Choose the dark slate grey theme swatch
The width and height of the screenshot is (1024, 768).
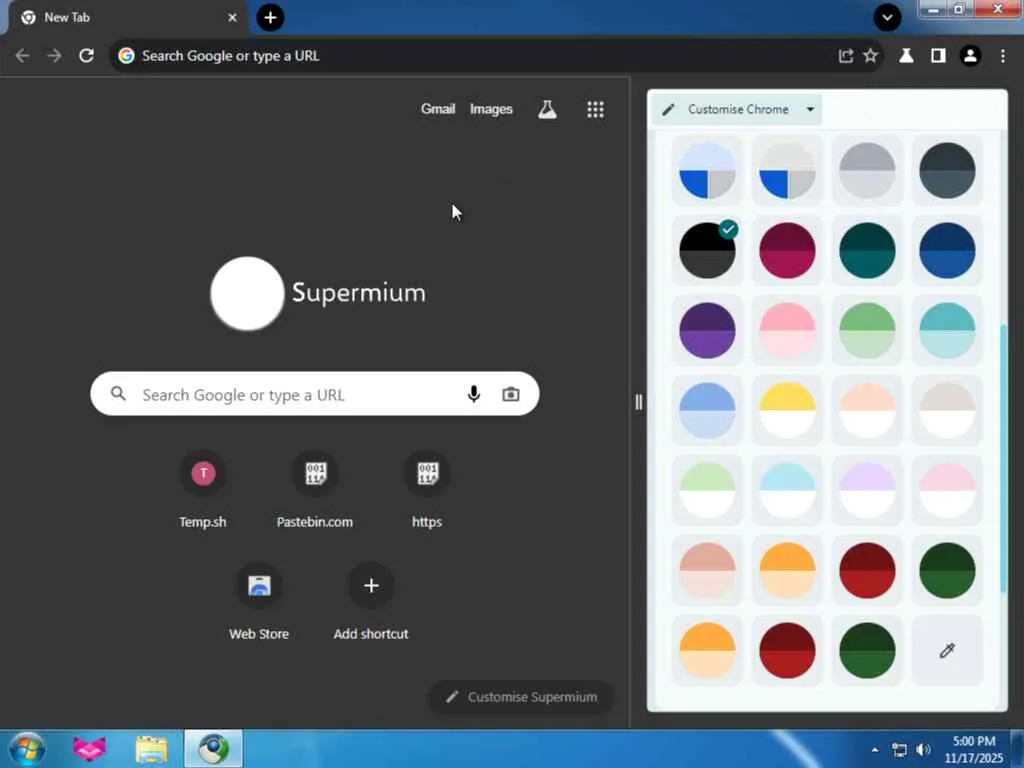tap(947, 170)
